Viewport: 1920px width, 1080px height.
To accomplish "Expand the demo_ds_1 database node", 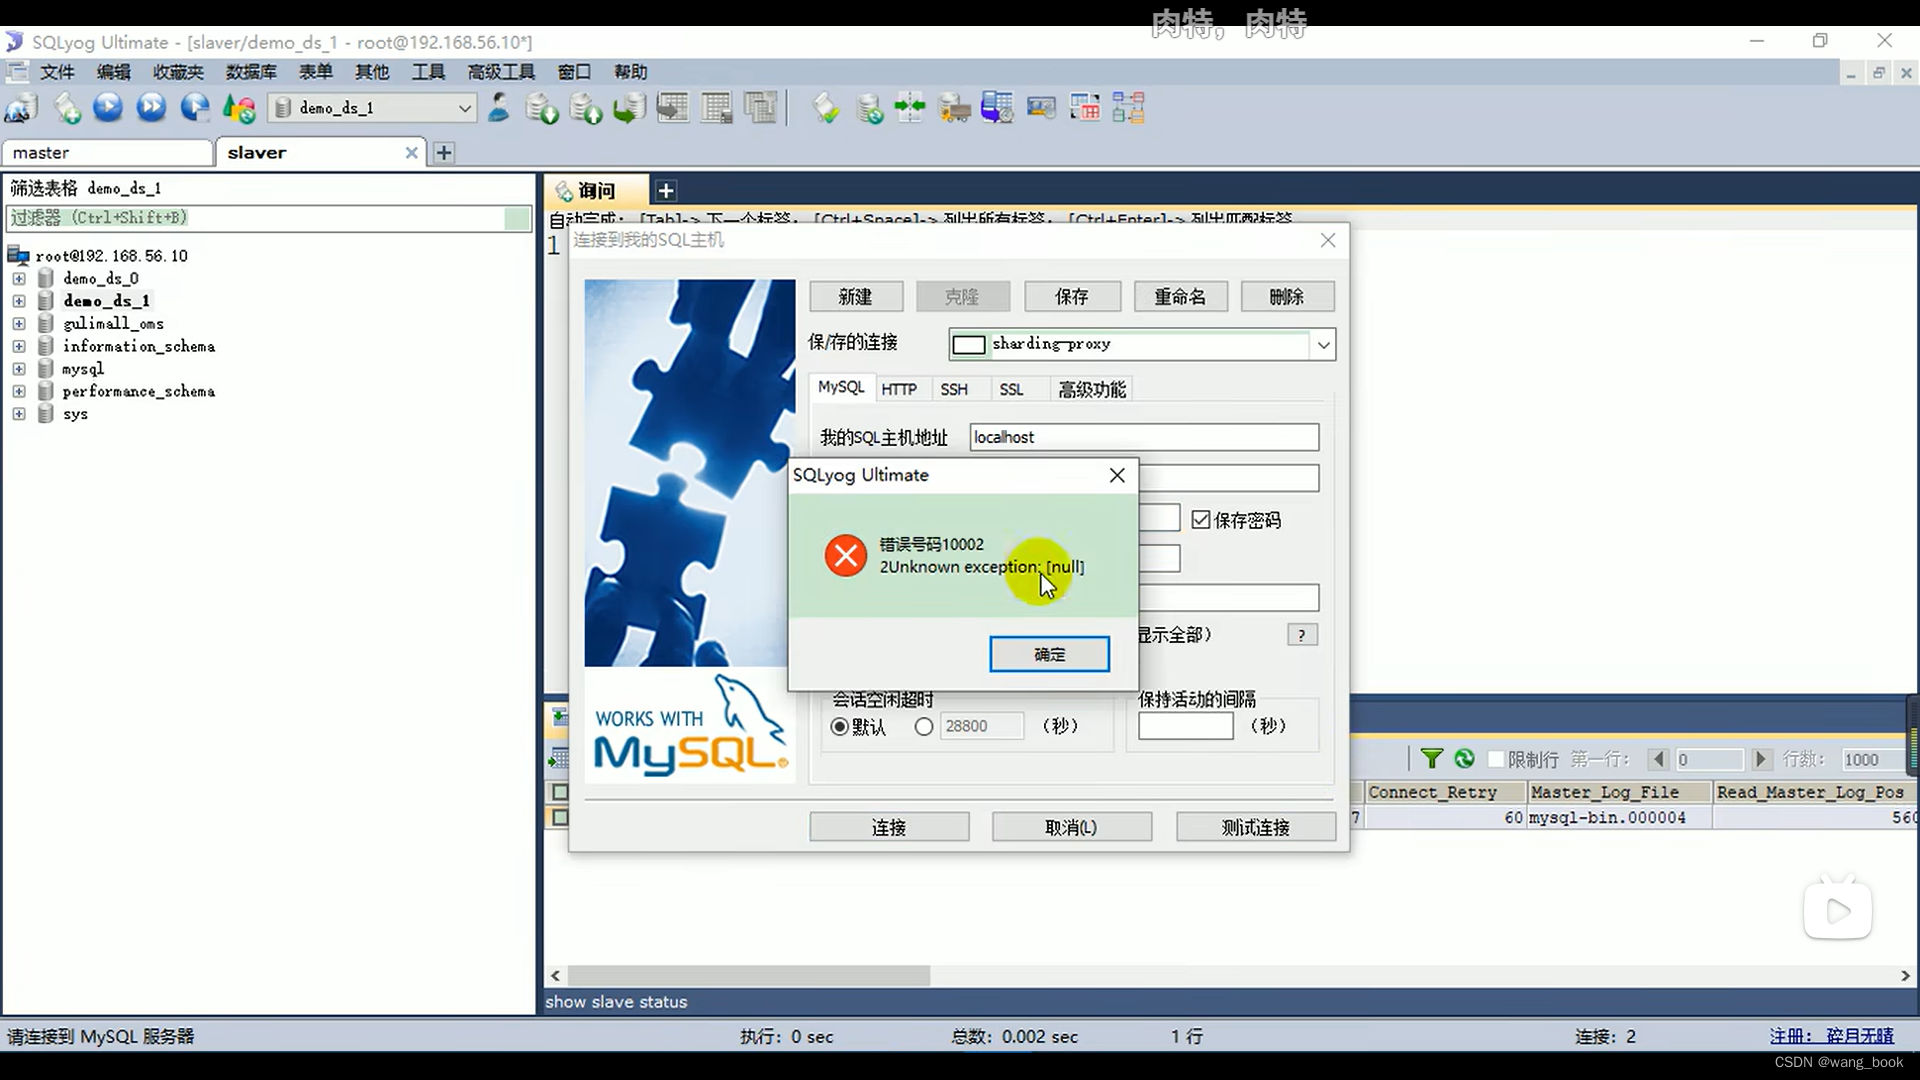I will click(x=19, y=301).
